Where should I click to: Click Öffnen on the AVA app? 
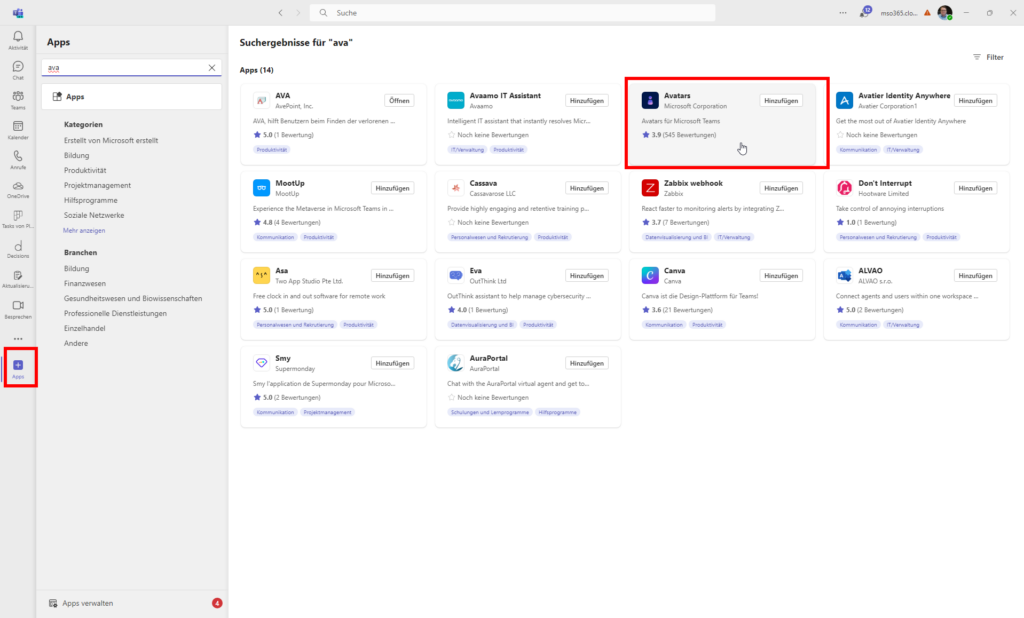click(399, 101)
